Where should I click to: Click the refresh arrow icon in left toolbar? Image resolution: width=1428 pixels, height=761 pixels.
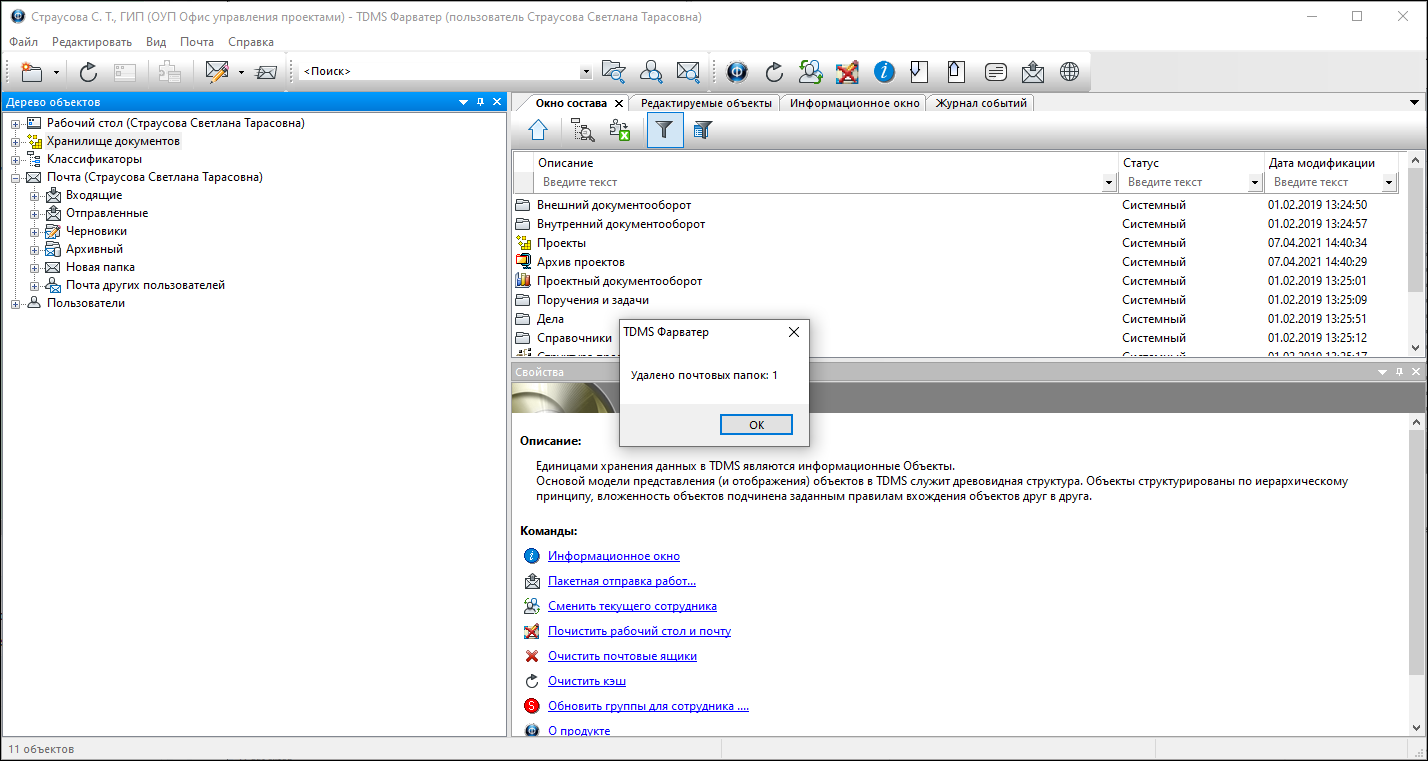coord(89,71)
